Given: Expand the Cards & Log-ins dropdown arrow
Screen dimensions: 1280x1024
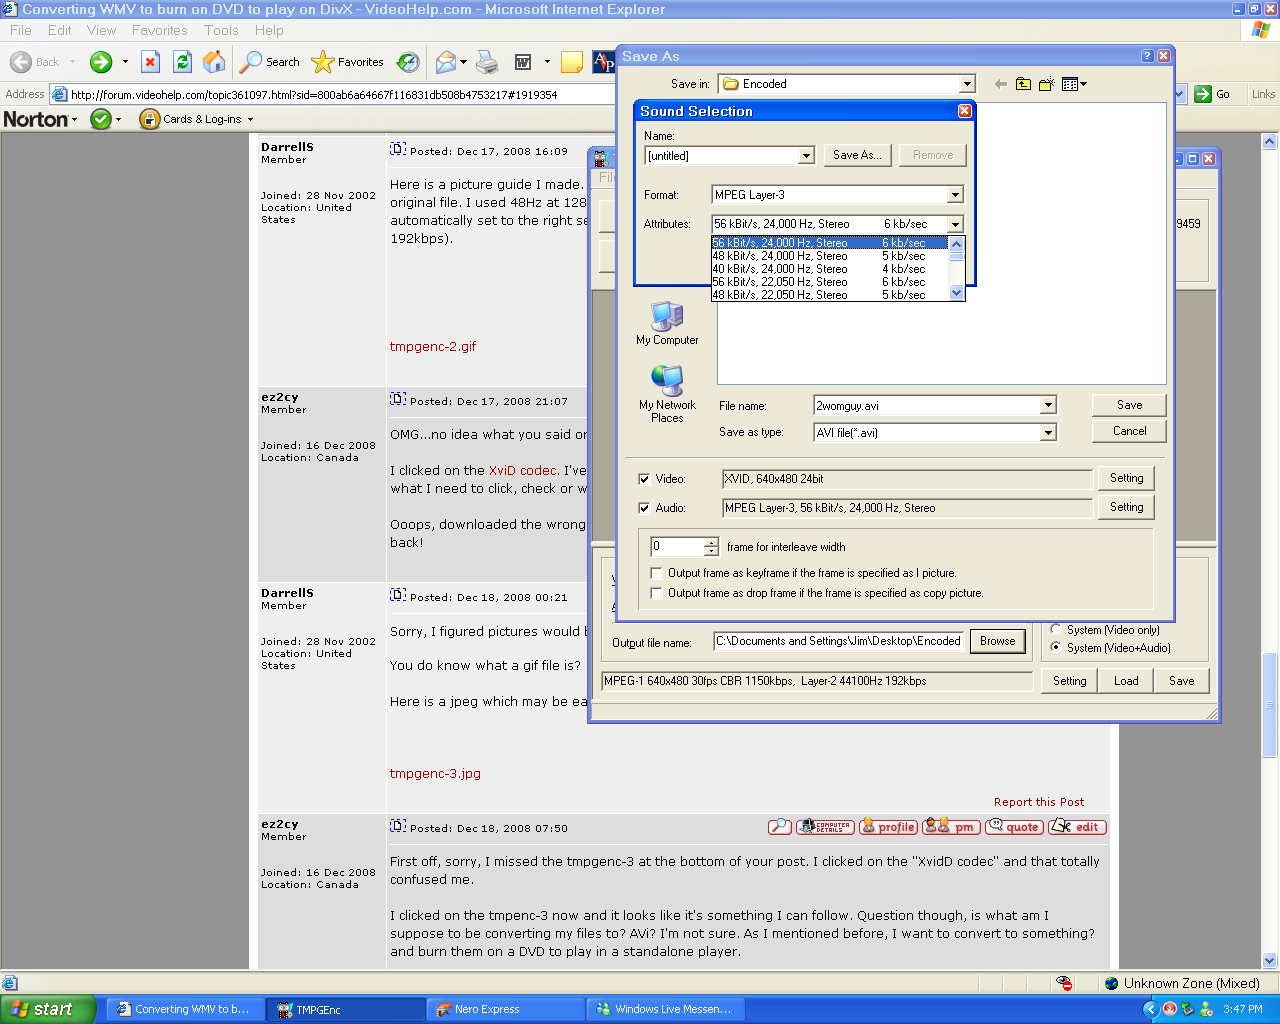Looking at the screenshot, I should pyautogui.click(x=250, y=119).
